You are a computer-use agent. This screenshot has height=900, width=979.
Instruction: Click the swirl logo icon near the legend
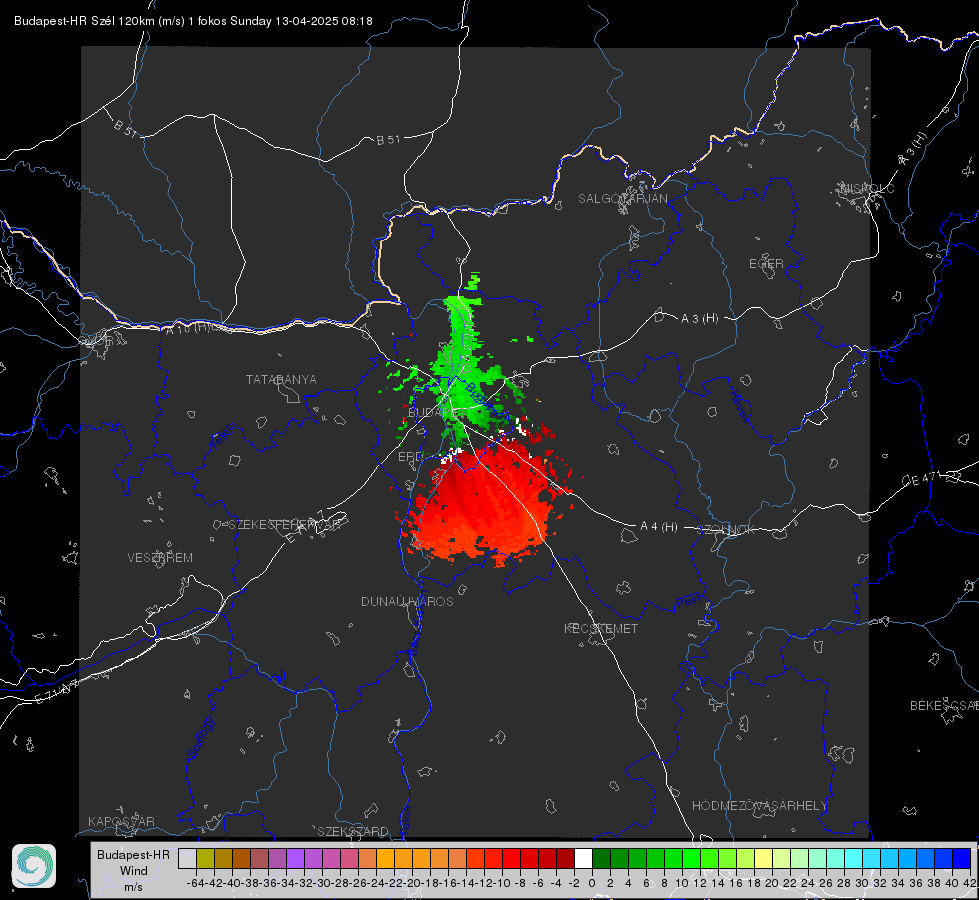pyautogui.click(x=34, y=866)
